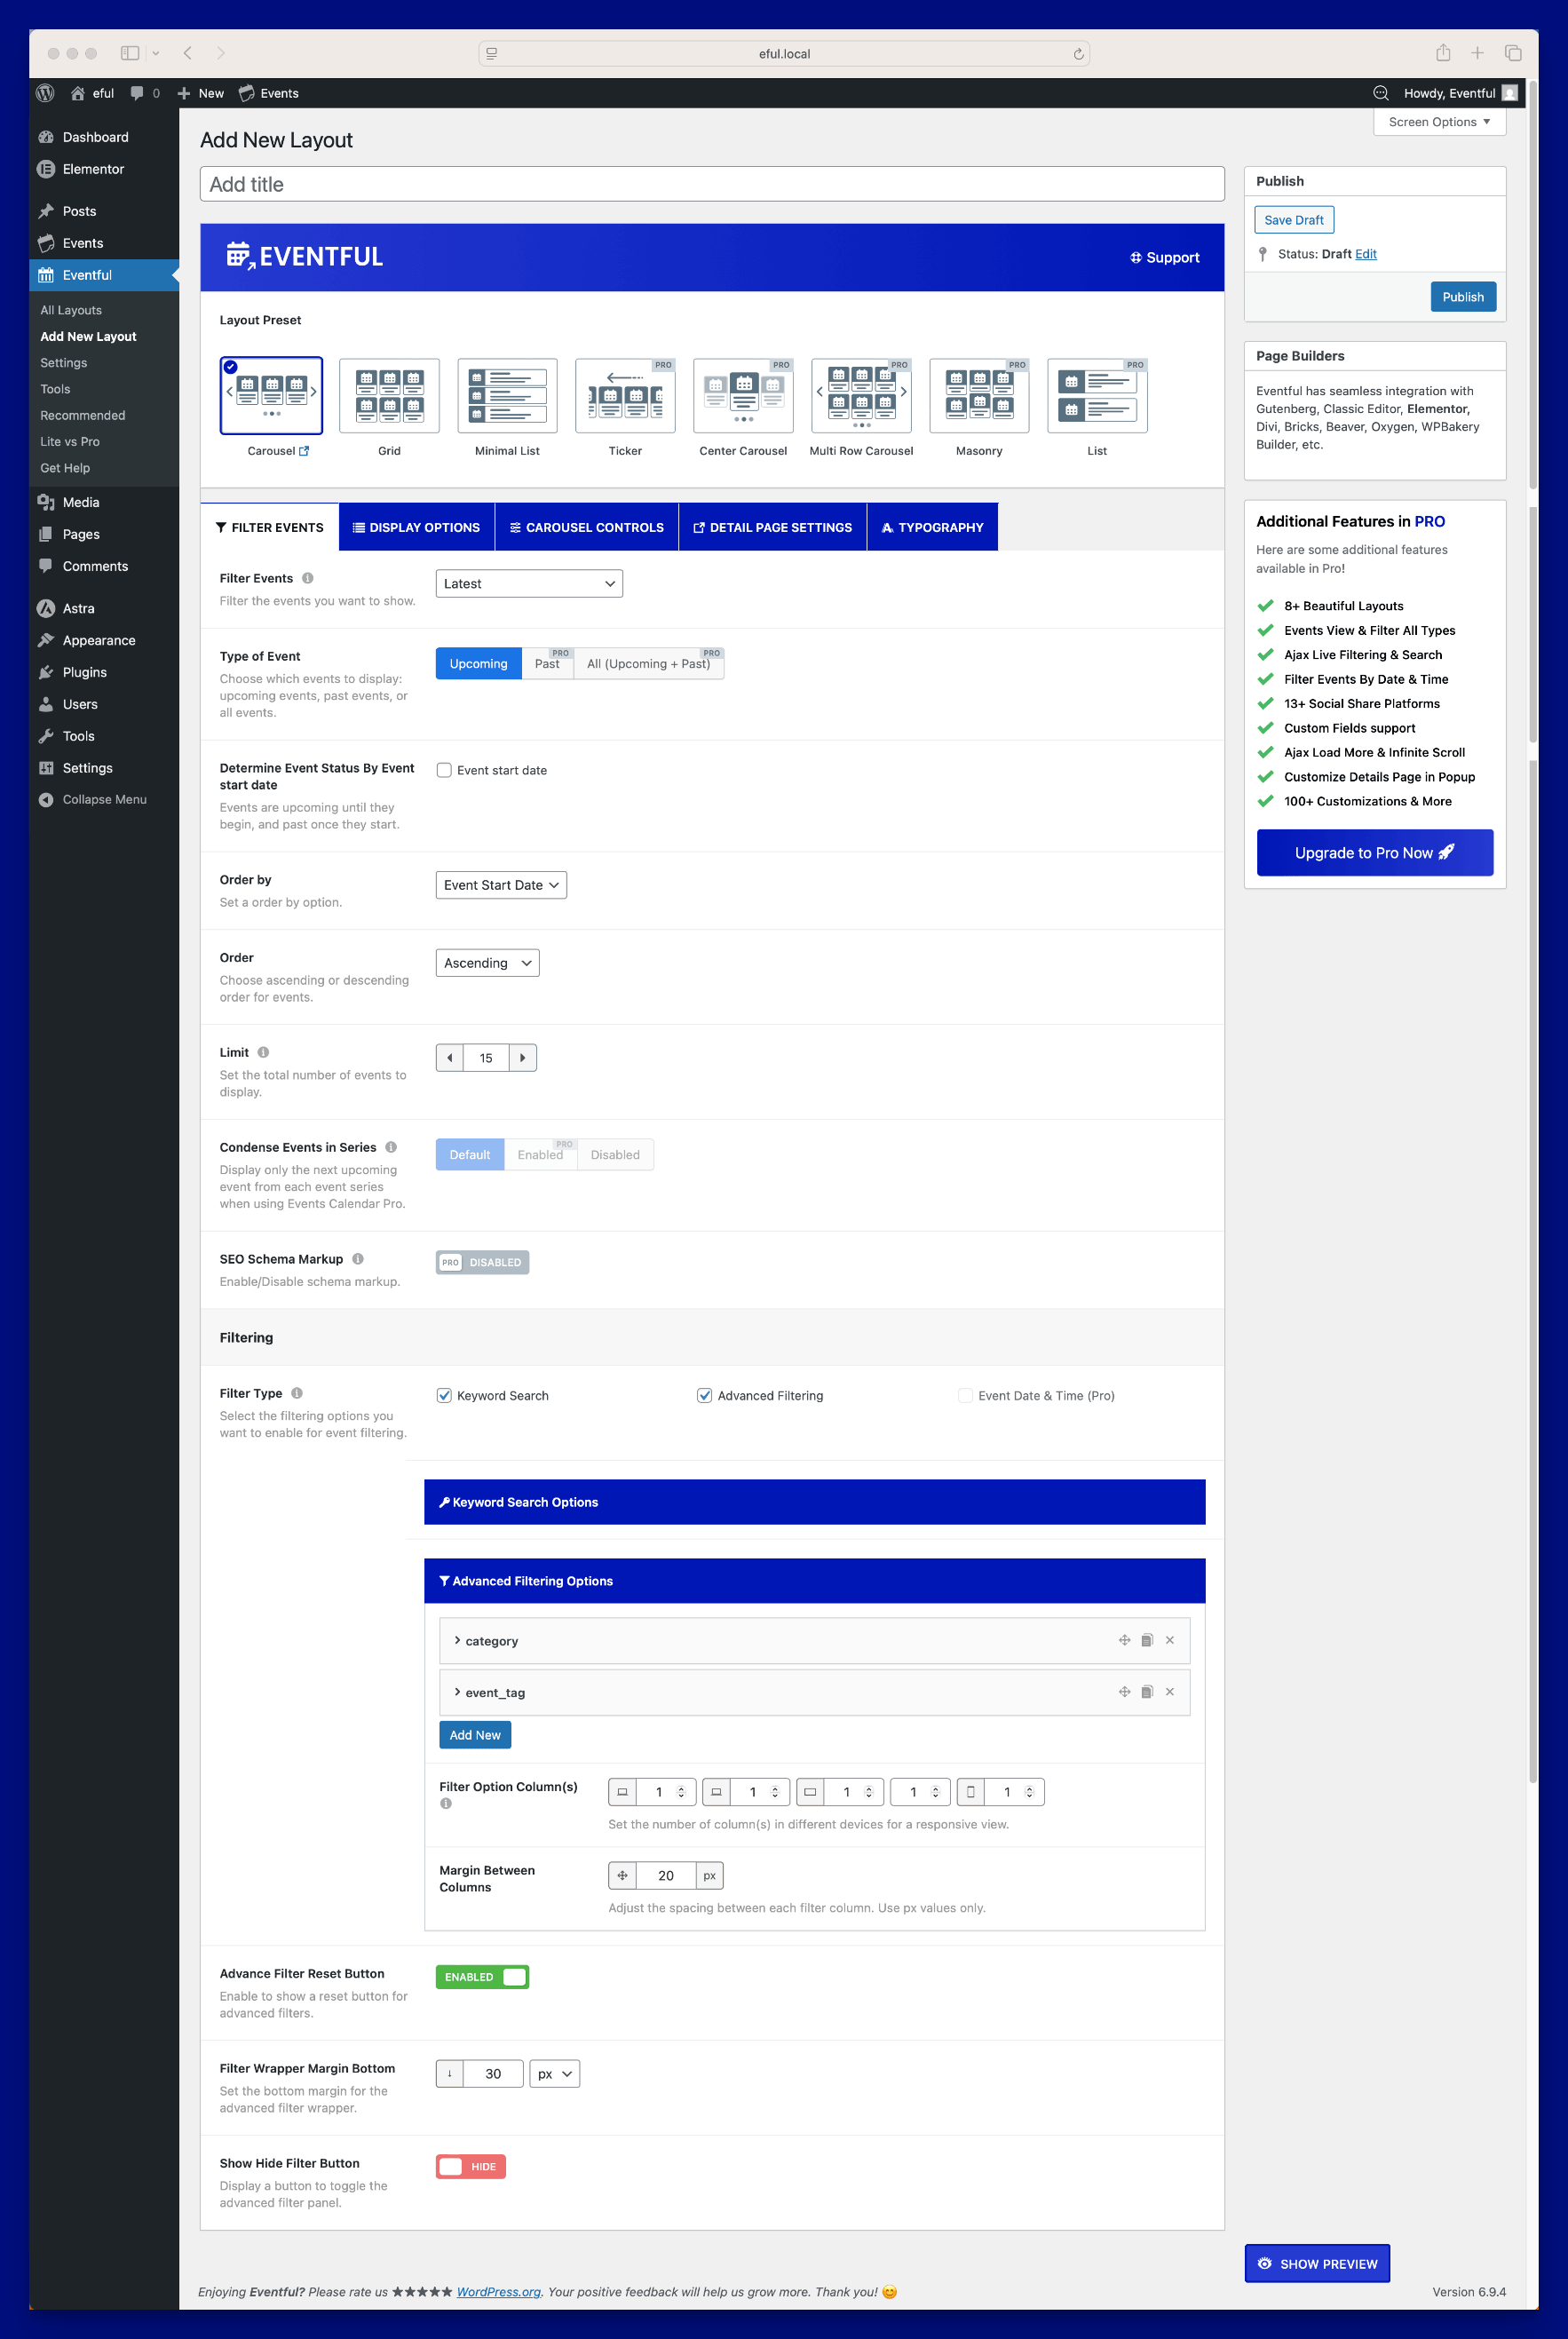Select the Grid layout preset icon
This screenshot has height=2339, width=1568.
tap(389, 396)
